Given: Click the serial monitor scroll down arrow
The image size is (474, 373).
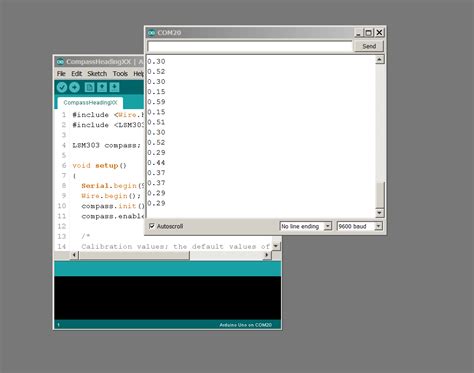Looking at the screenshot, I should pyautogui.click(x=380, y=213).
